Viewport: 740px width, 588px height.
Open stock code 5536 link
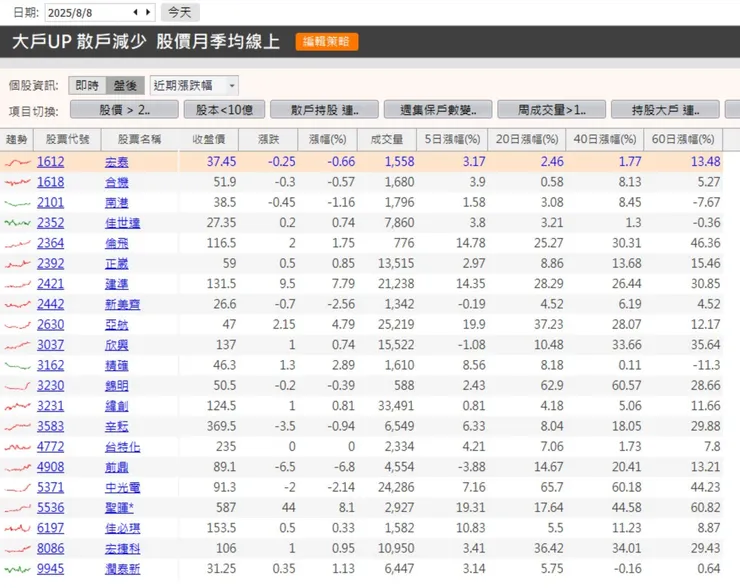point(50,508)
